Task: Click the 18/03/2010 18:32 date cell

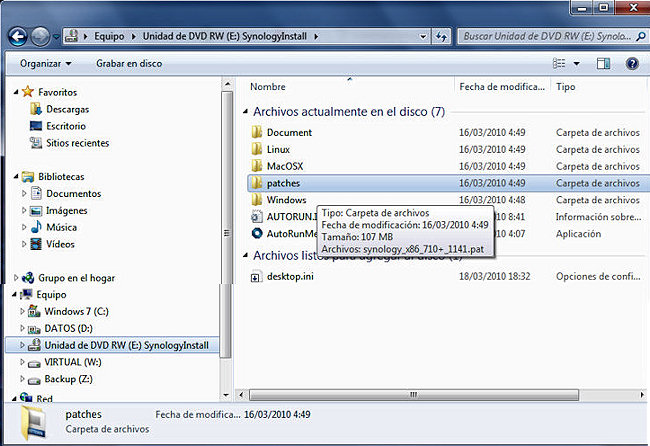Action: pyautogui.click(x=495, y=276)
